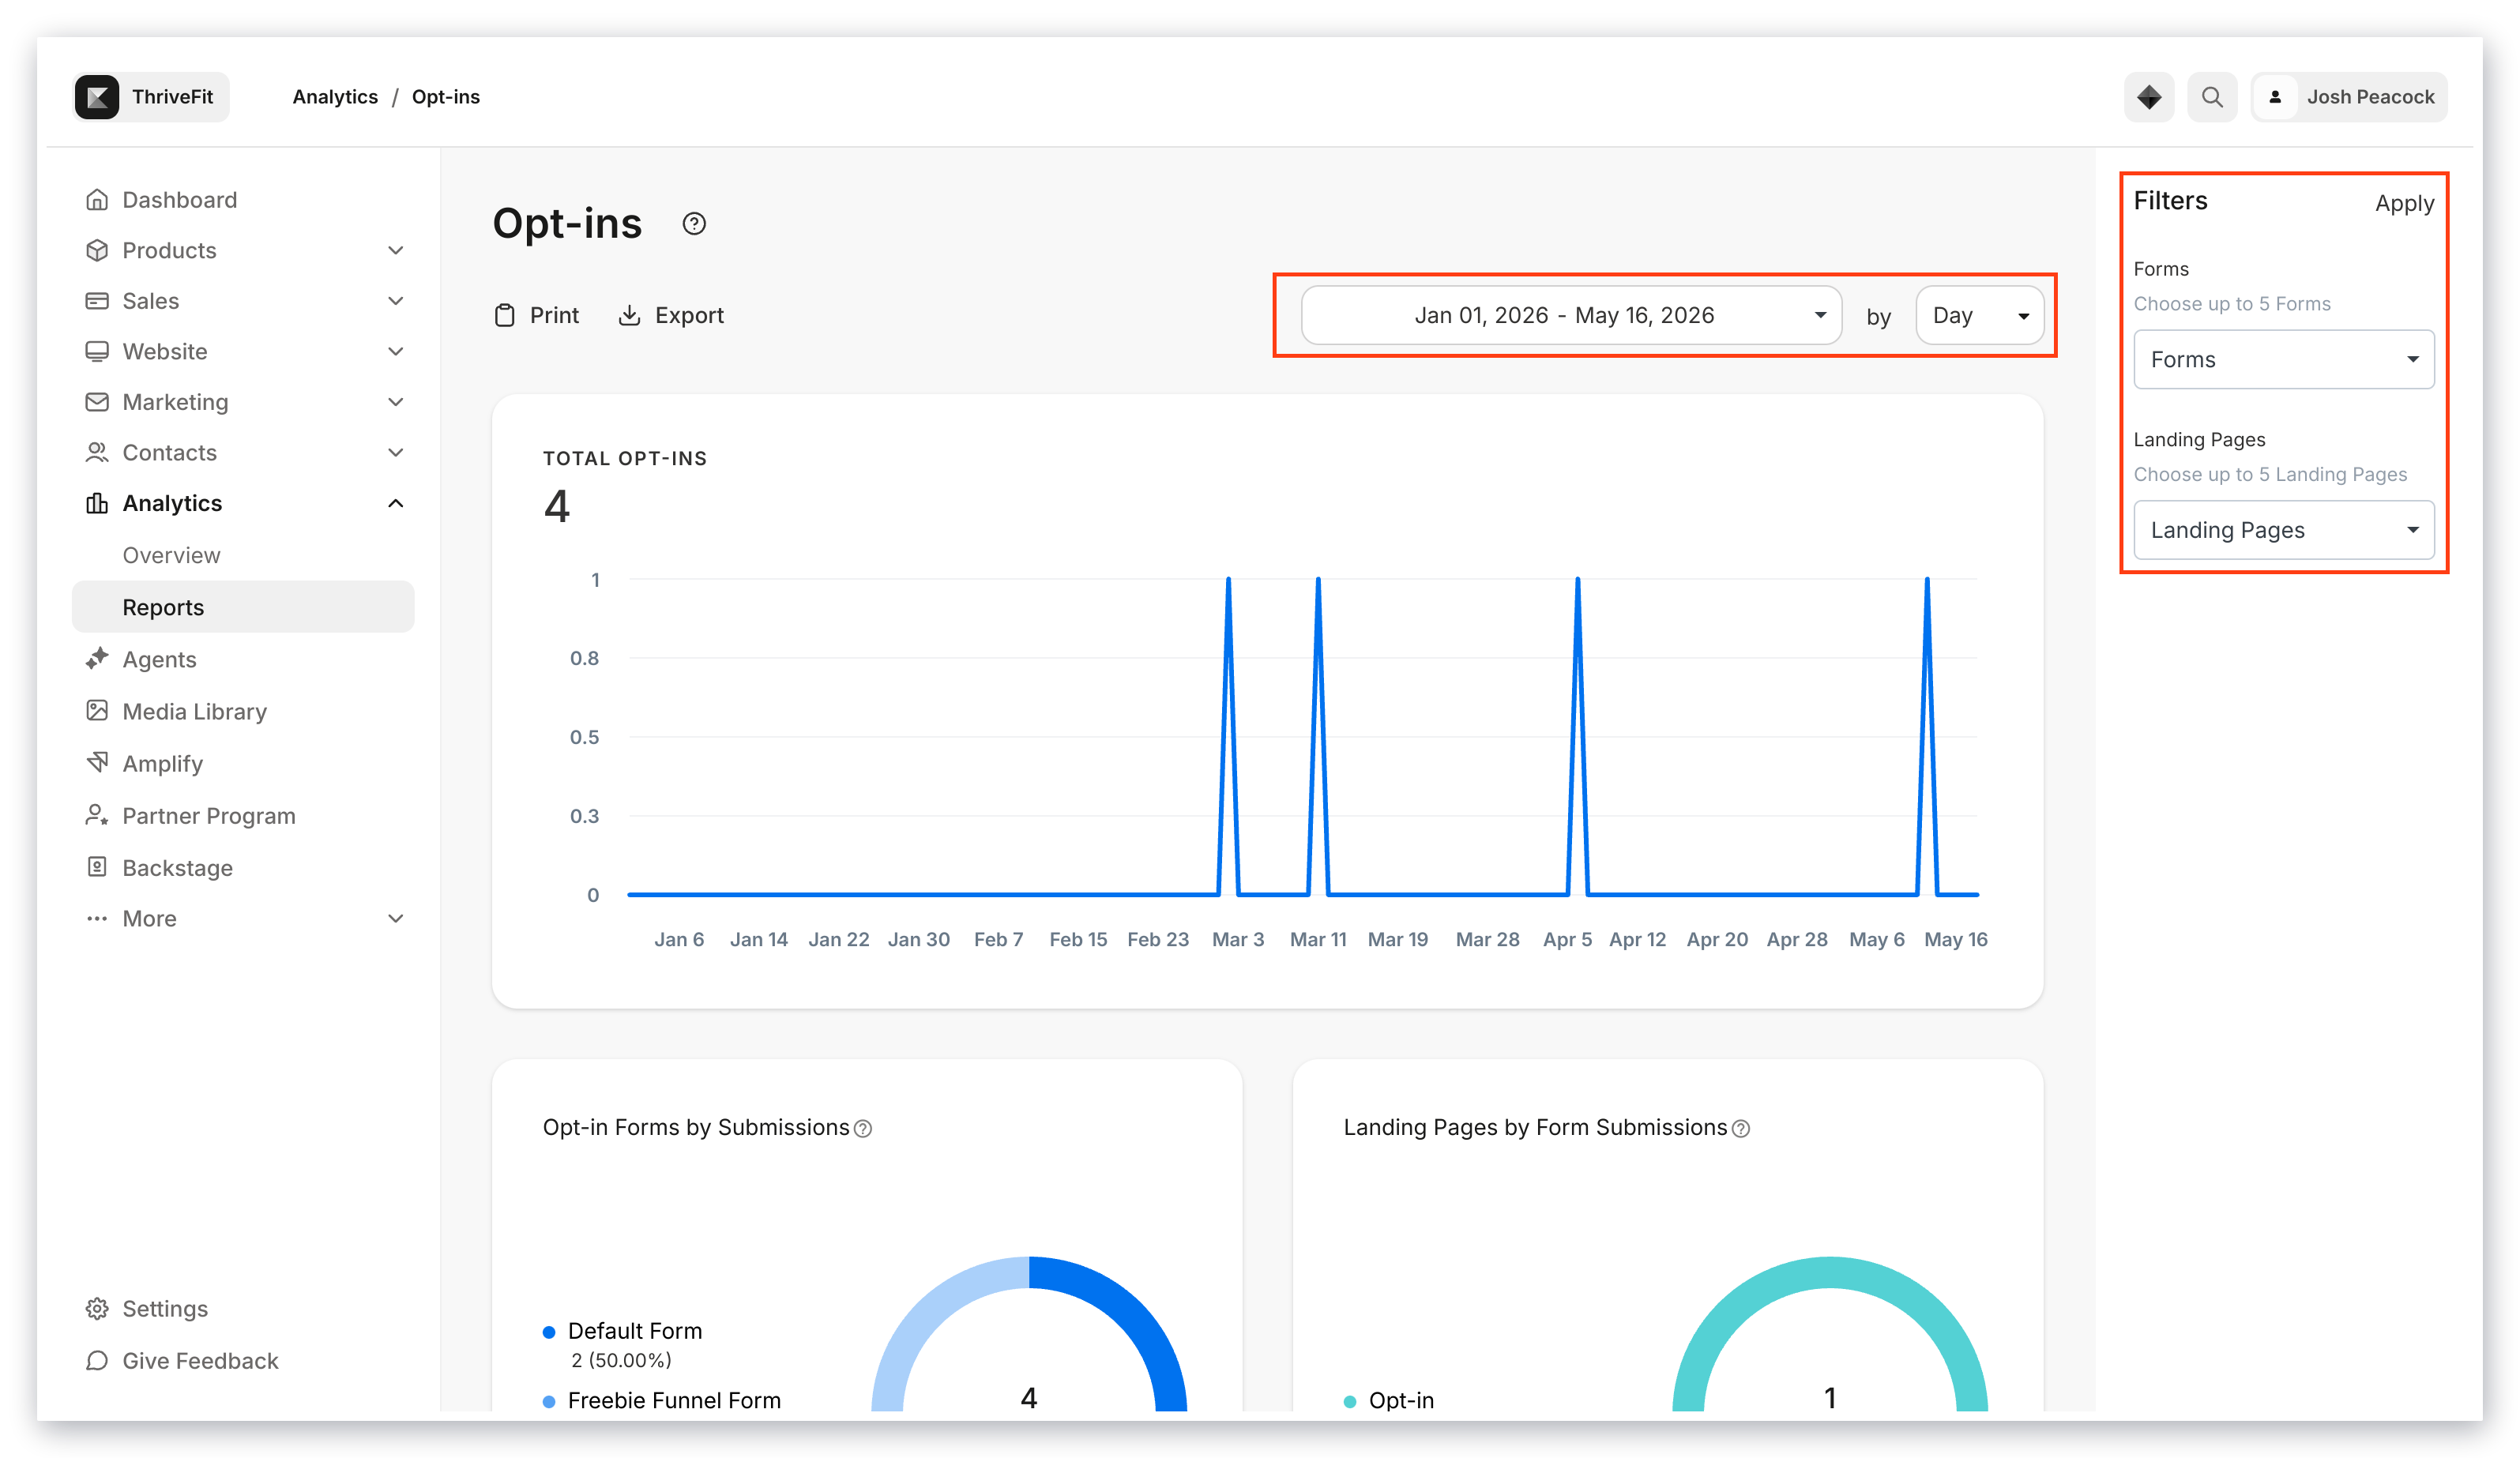The height and width of the screenshot is (1458, 2520).
Task: Click the May 16 axis label
Action: pos(1956,939)
